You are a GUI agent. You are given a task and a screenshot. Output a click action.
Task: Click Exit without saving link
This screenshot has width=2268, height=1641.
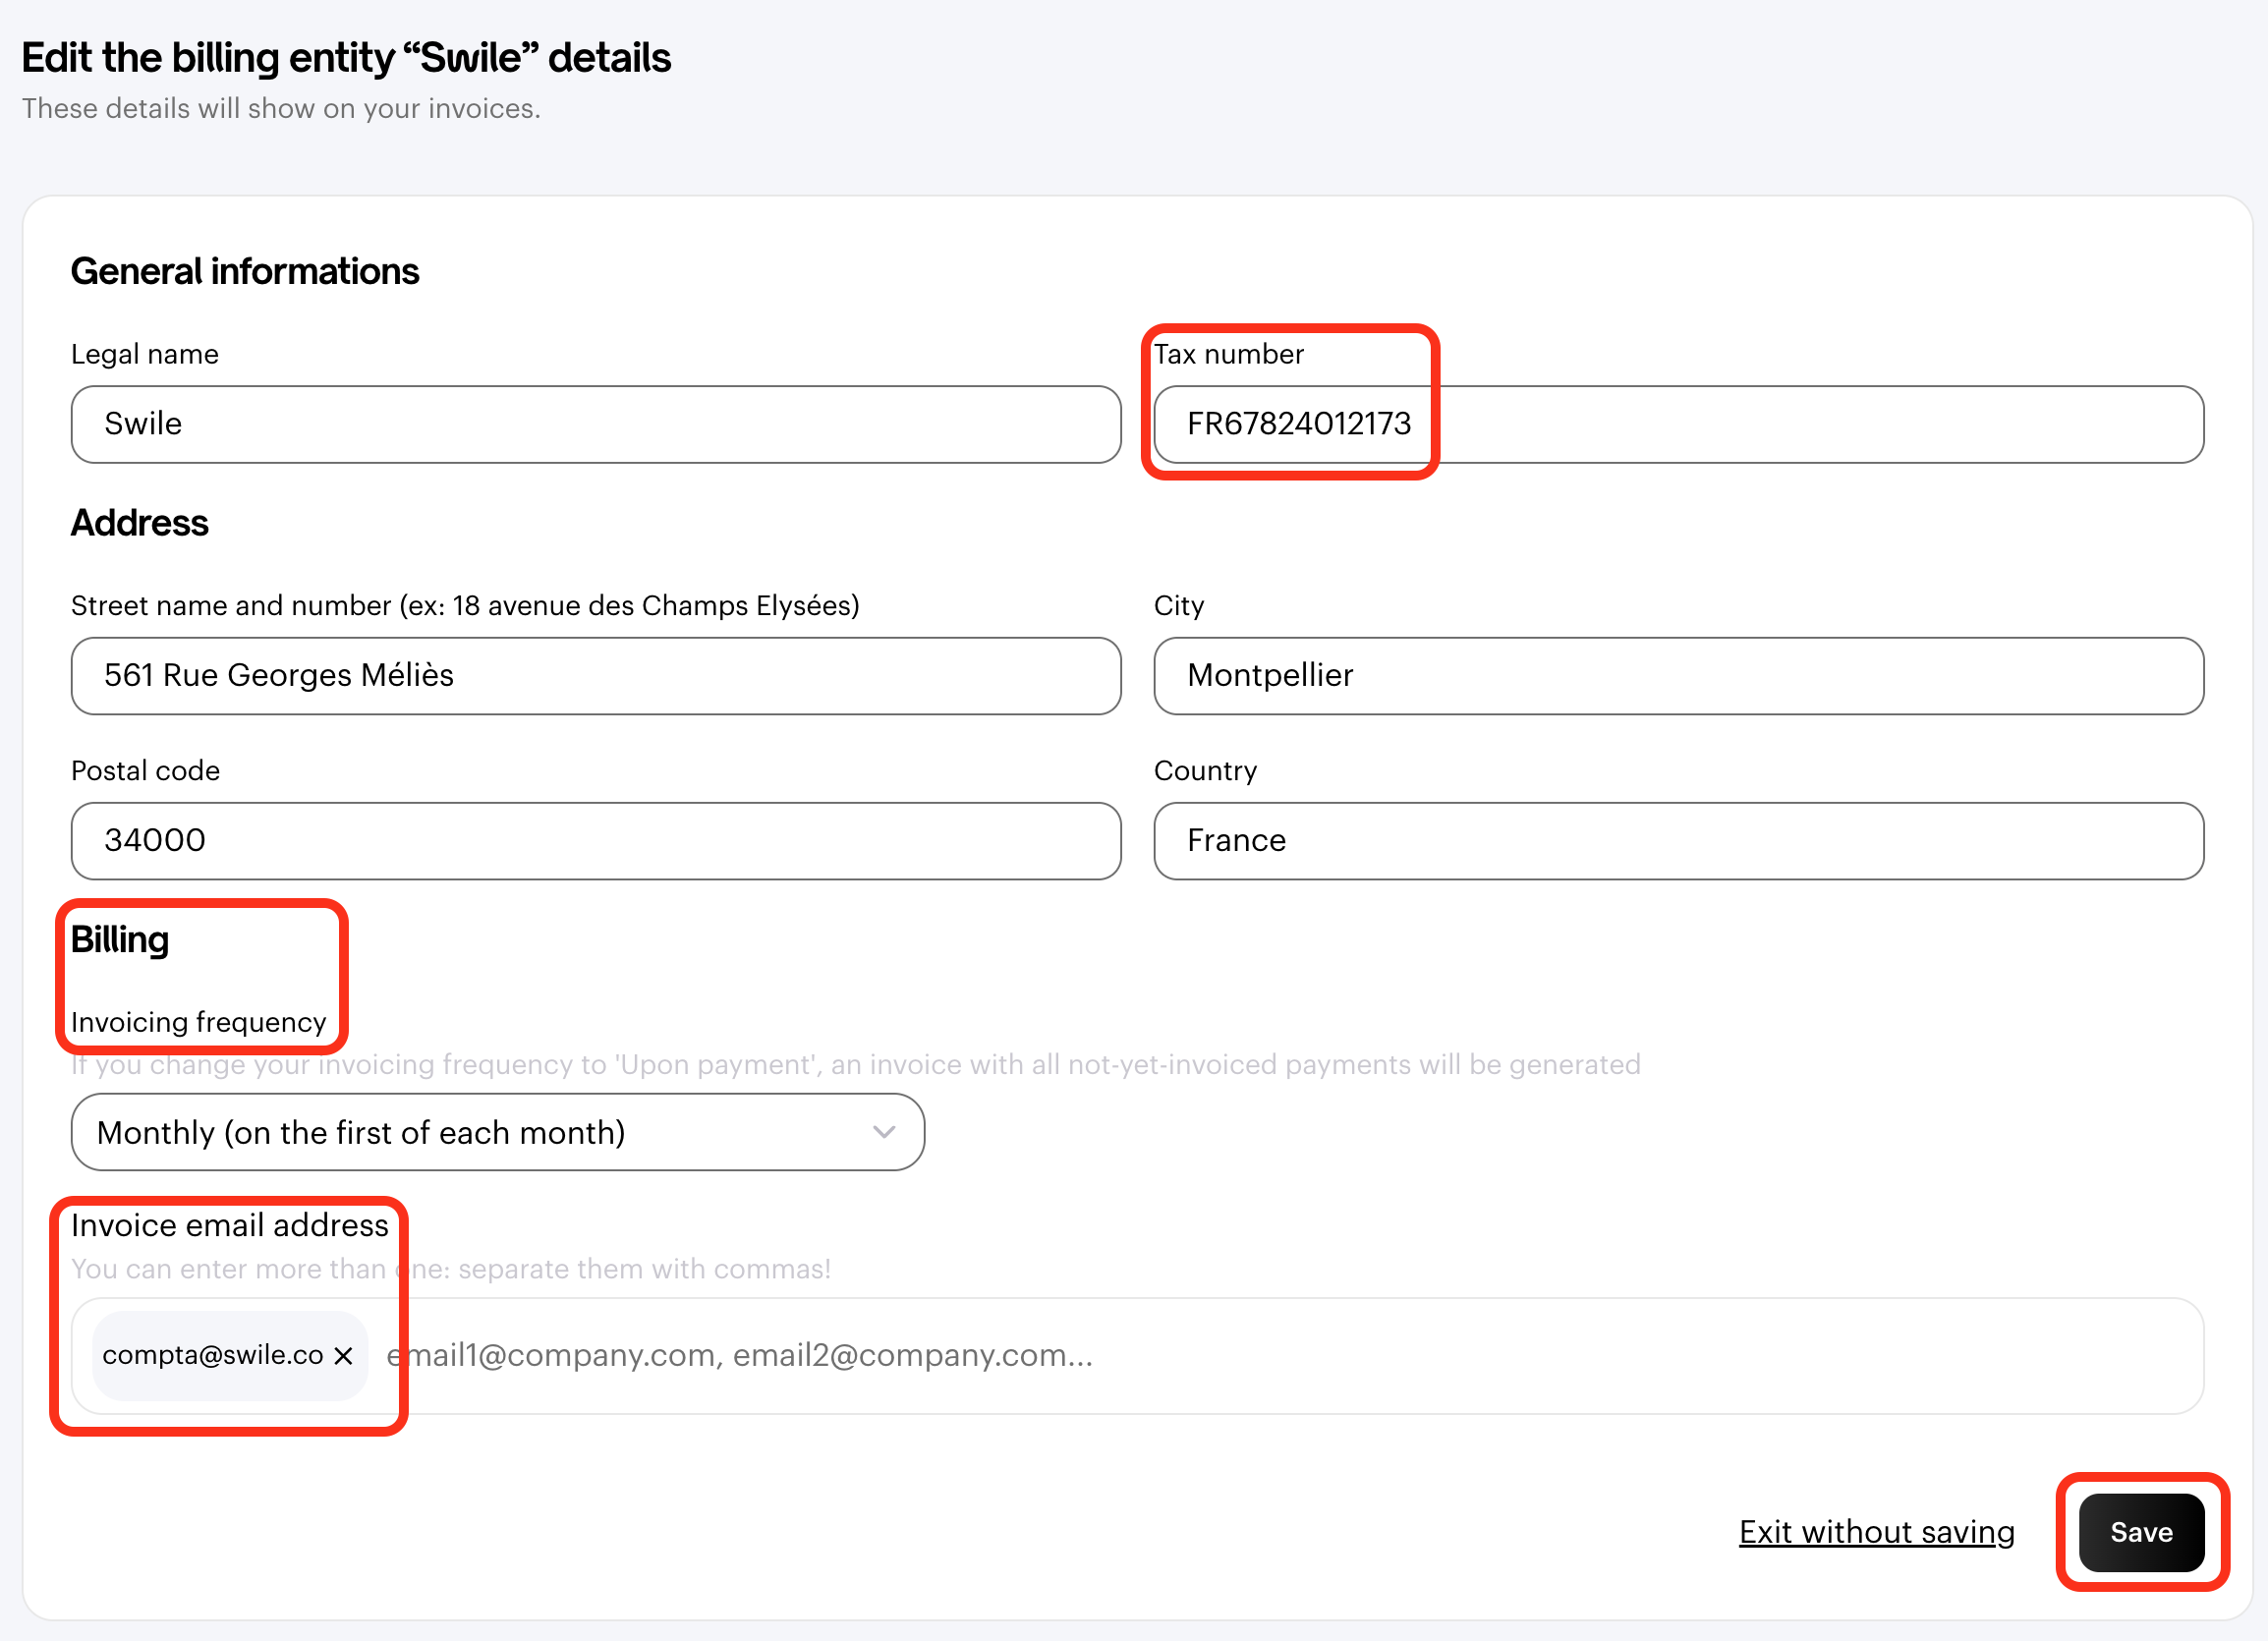pos(1876,1532)
